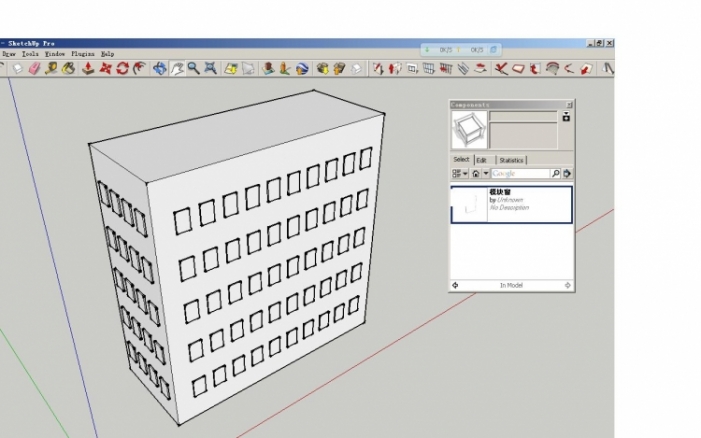Select the Paint Bucket tool

pyautogui.click(x=69, y=69)
